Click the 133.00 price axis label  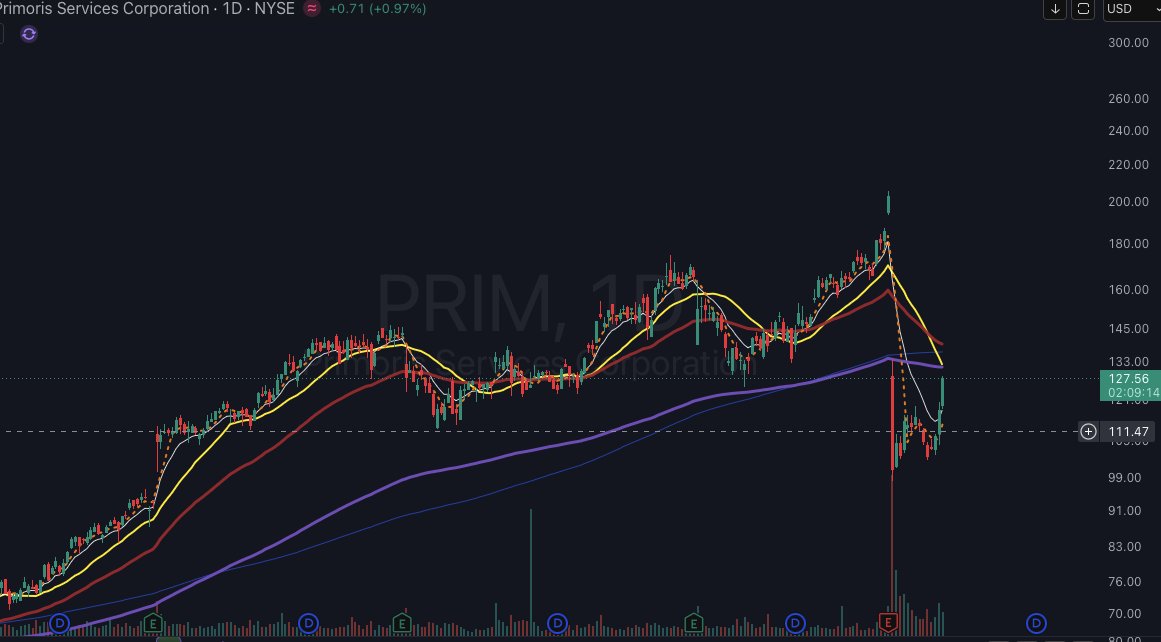(1128, 361)
